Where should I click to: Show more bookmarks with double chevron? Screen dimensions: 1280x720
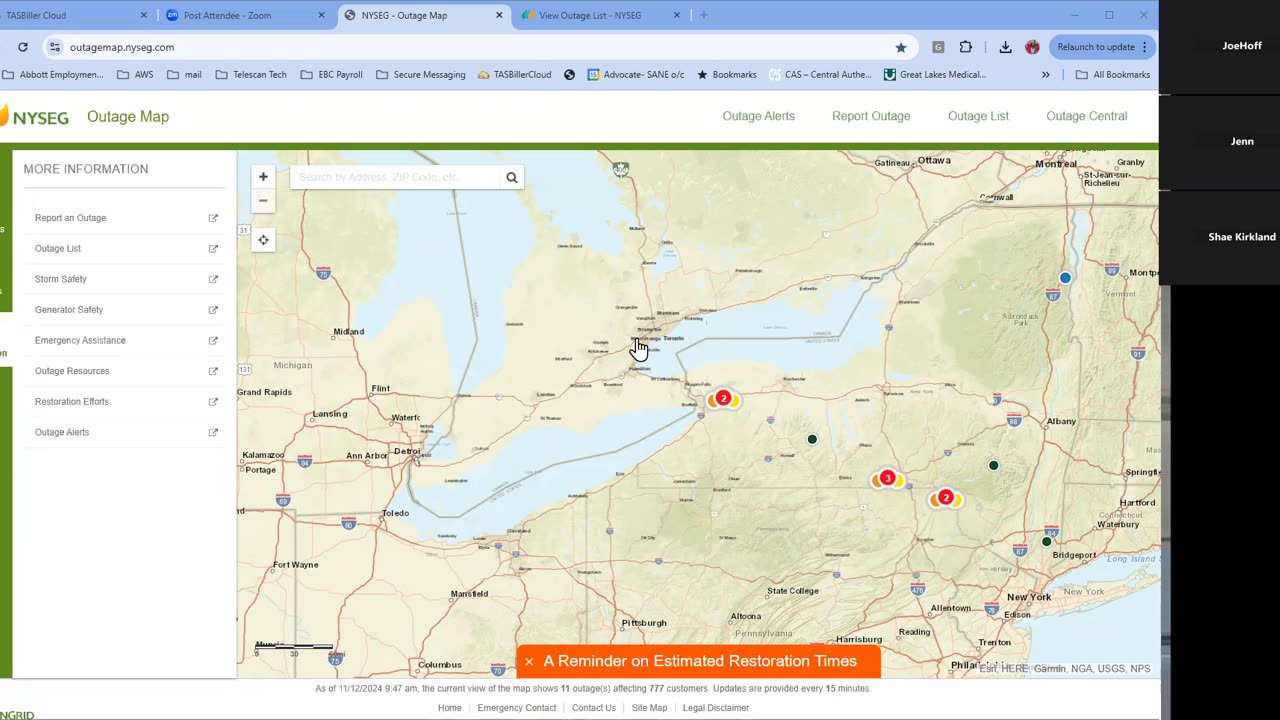click(1046, 75)
